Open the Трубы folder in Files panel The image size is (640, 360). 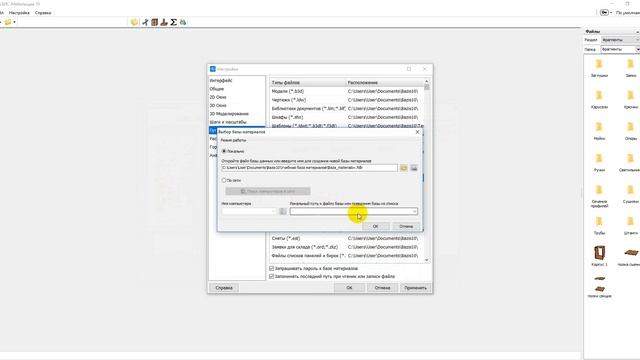pos(599,226)
